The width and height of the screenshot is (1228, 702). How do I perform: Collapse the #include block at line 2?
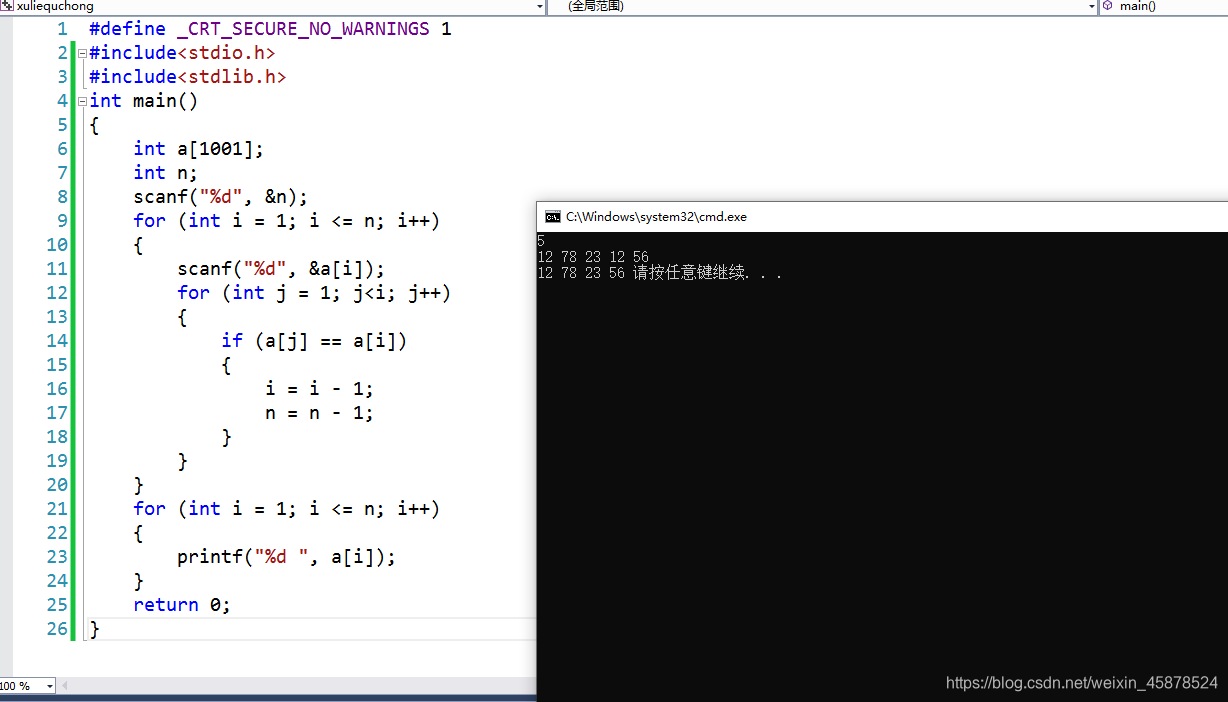point(82,53)
